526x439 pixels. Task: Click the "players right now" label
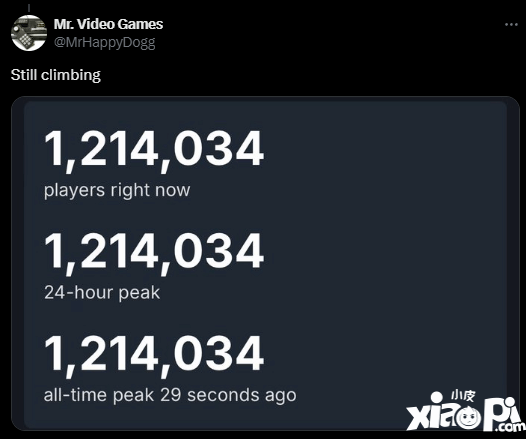coord(117,190)
